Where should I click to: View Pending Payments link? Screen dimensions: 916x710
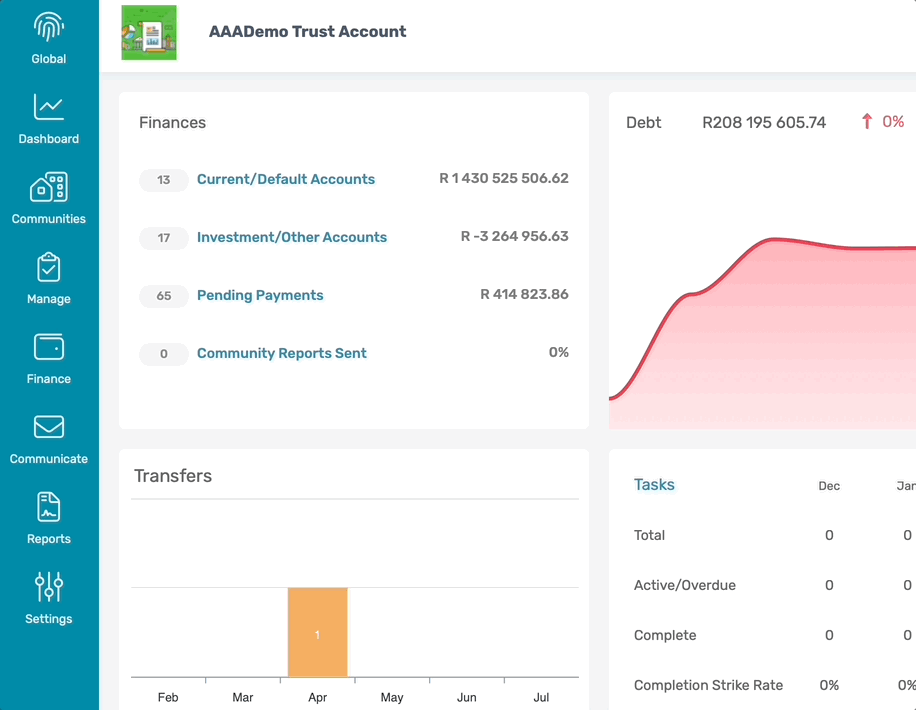pyautogui.click(x=260, y=295)
